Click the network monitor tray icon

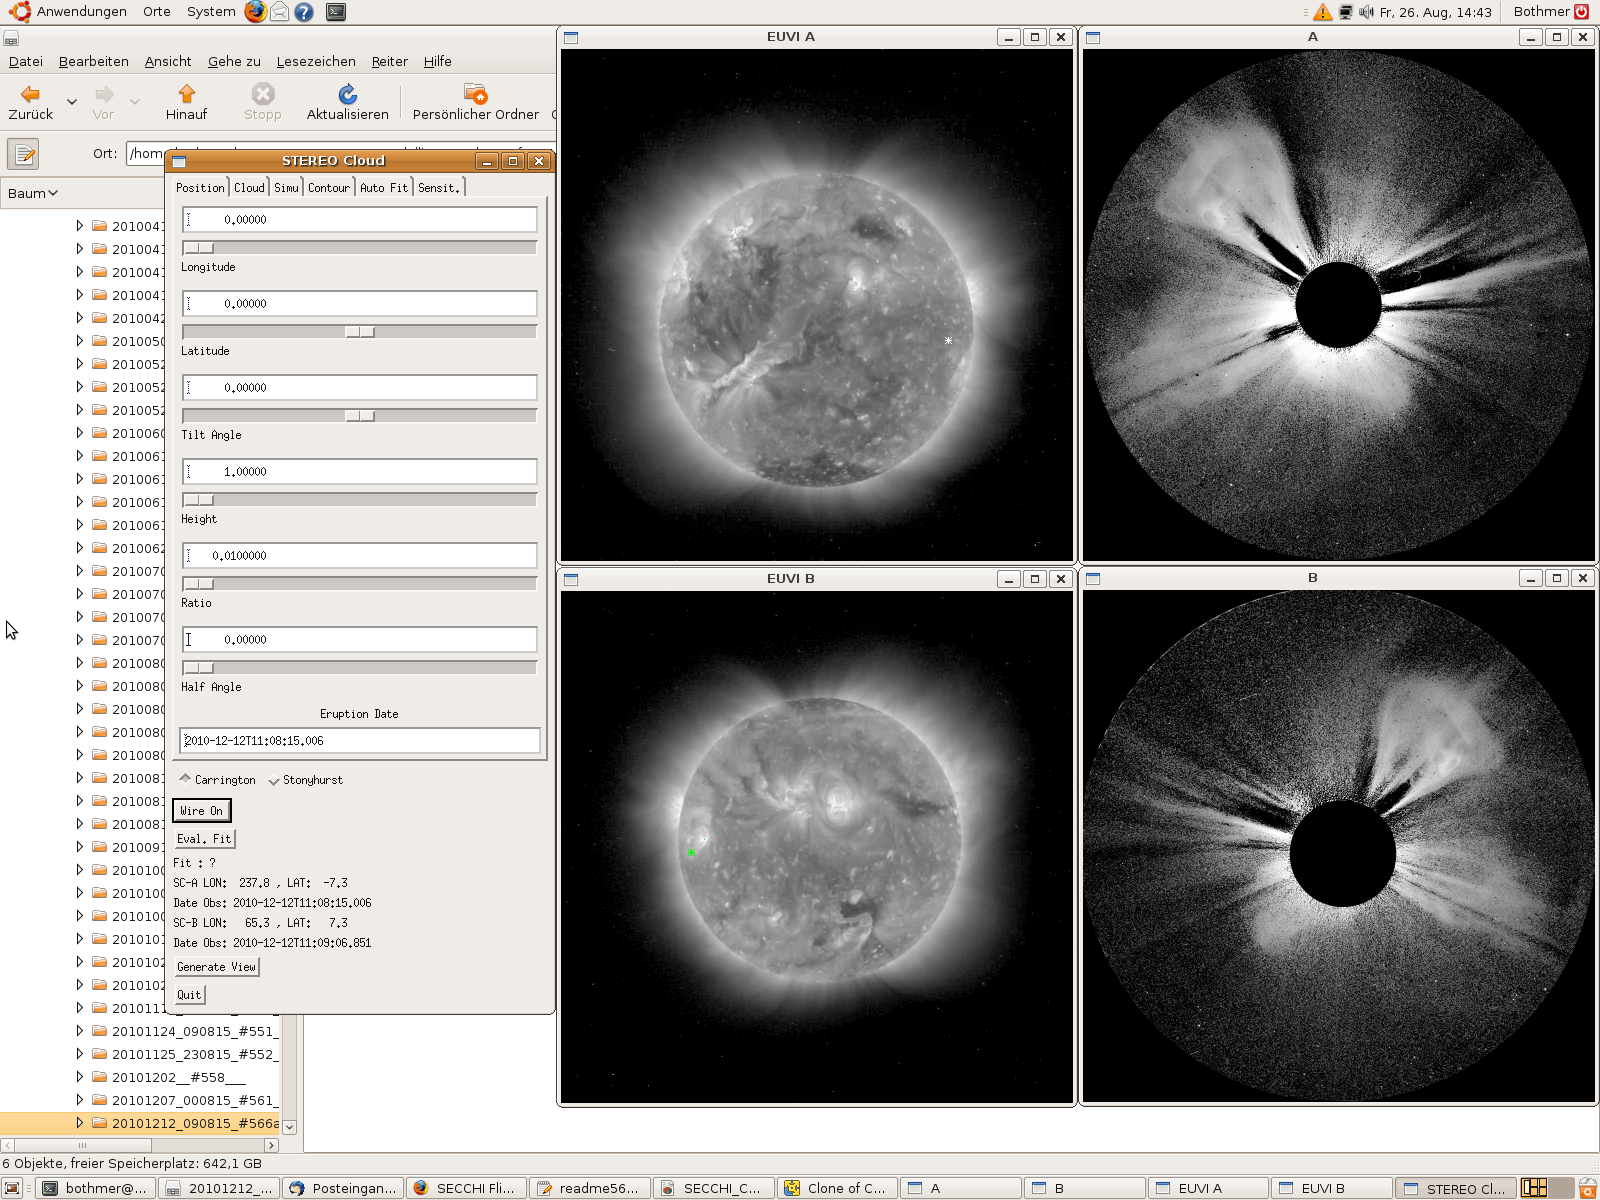1345,12
